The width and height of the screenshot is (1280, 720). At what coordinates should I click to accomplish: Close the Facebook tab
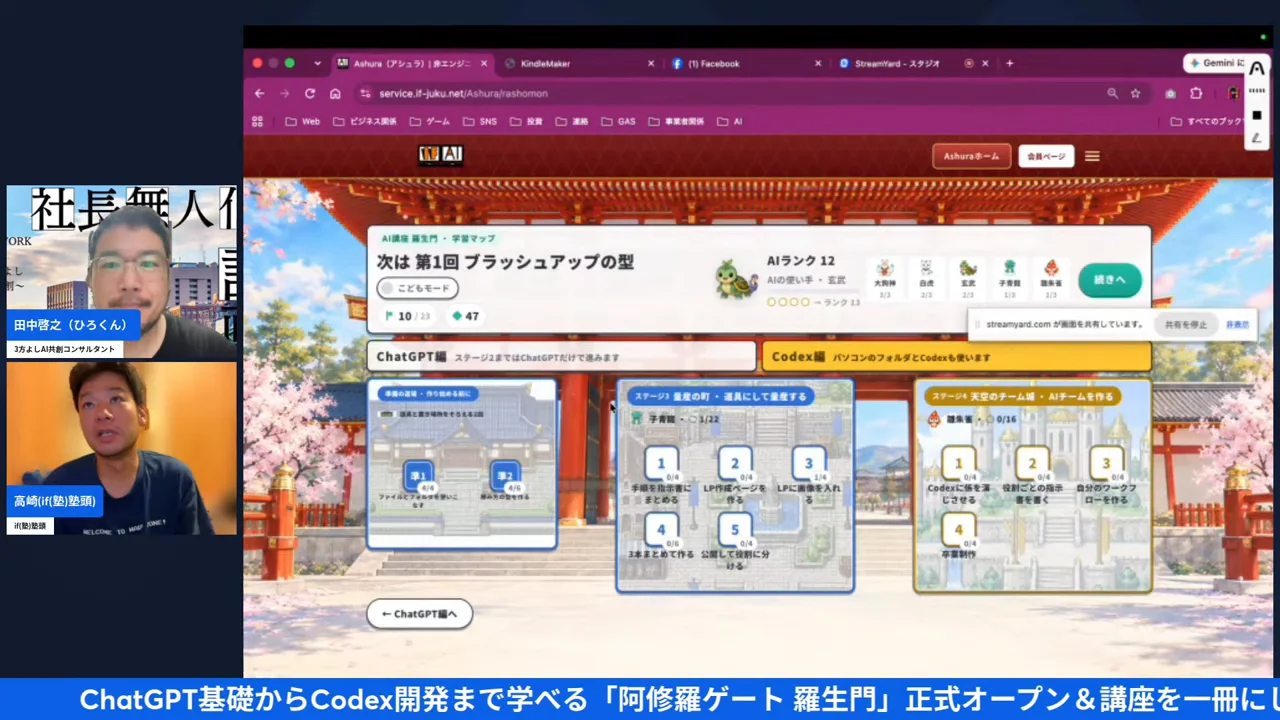coord(818,63)
